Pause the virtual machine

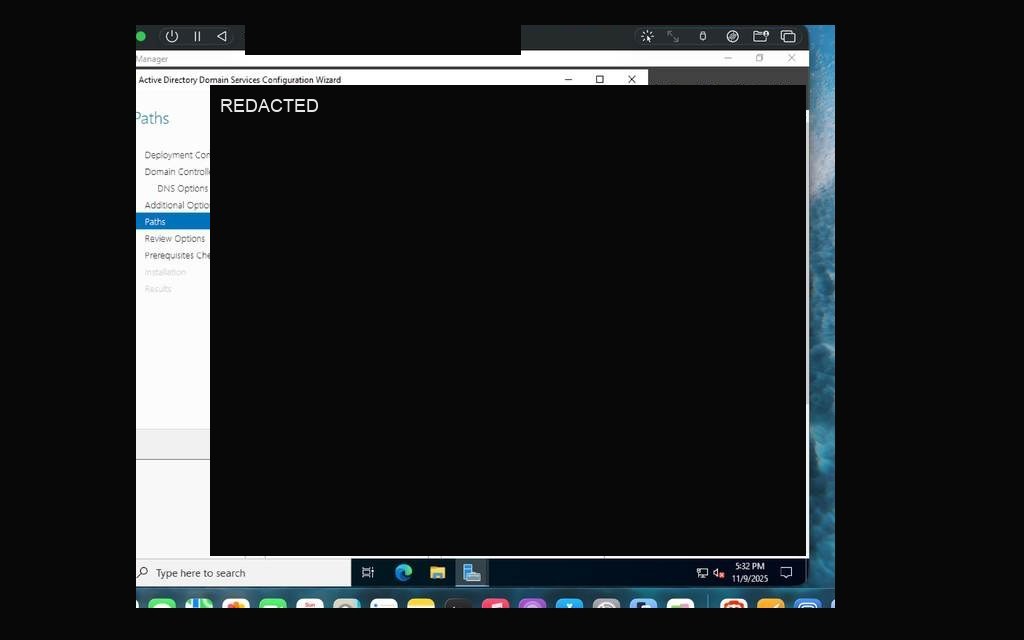click(197, 37)
